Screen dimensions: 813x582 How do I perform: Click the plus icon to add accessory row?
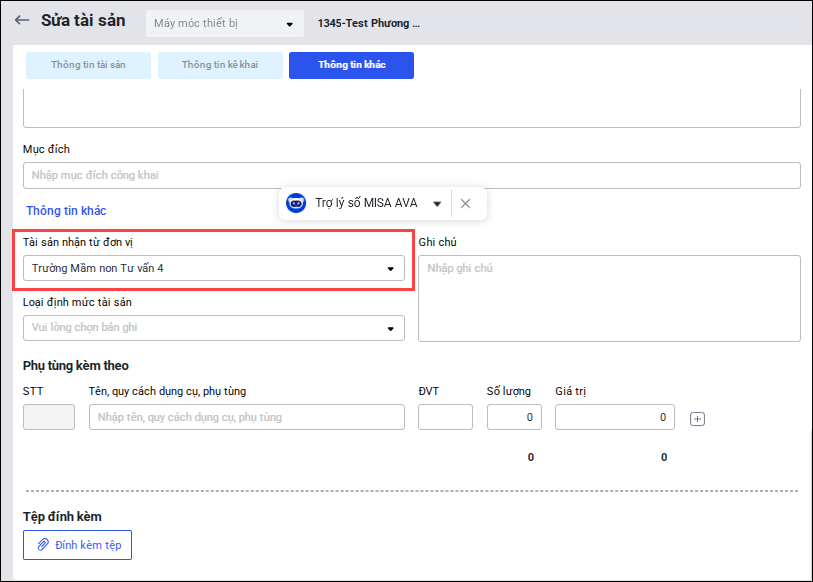click(698, 419)
